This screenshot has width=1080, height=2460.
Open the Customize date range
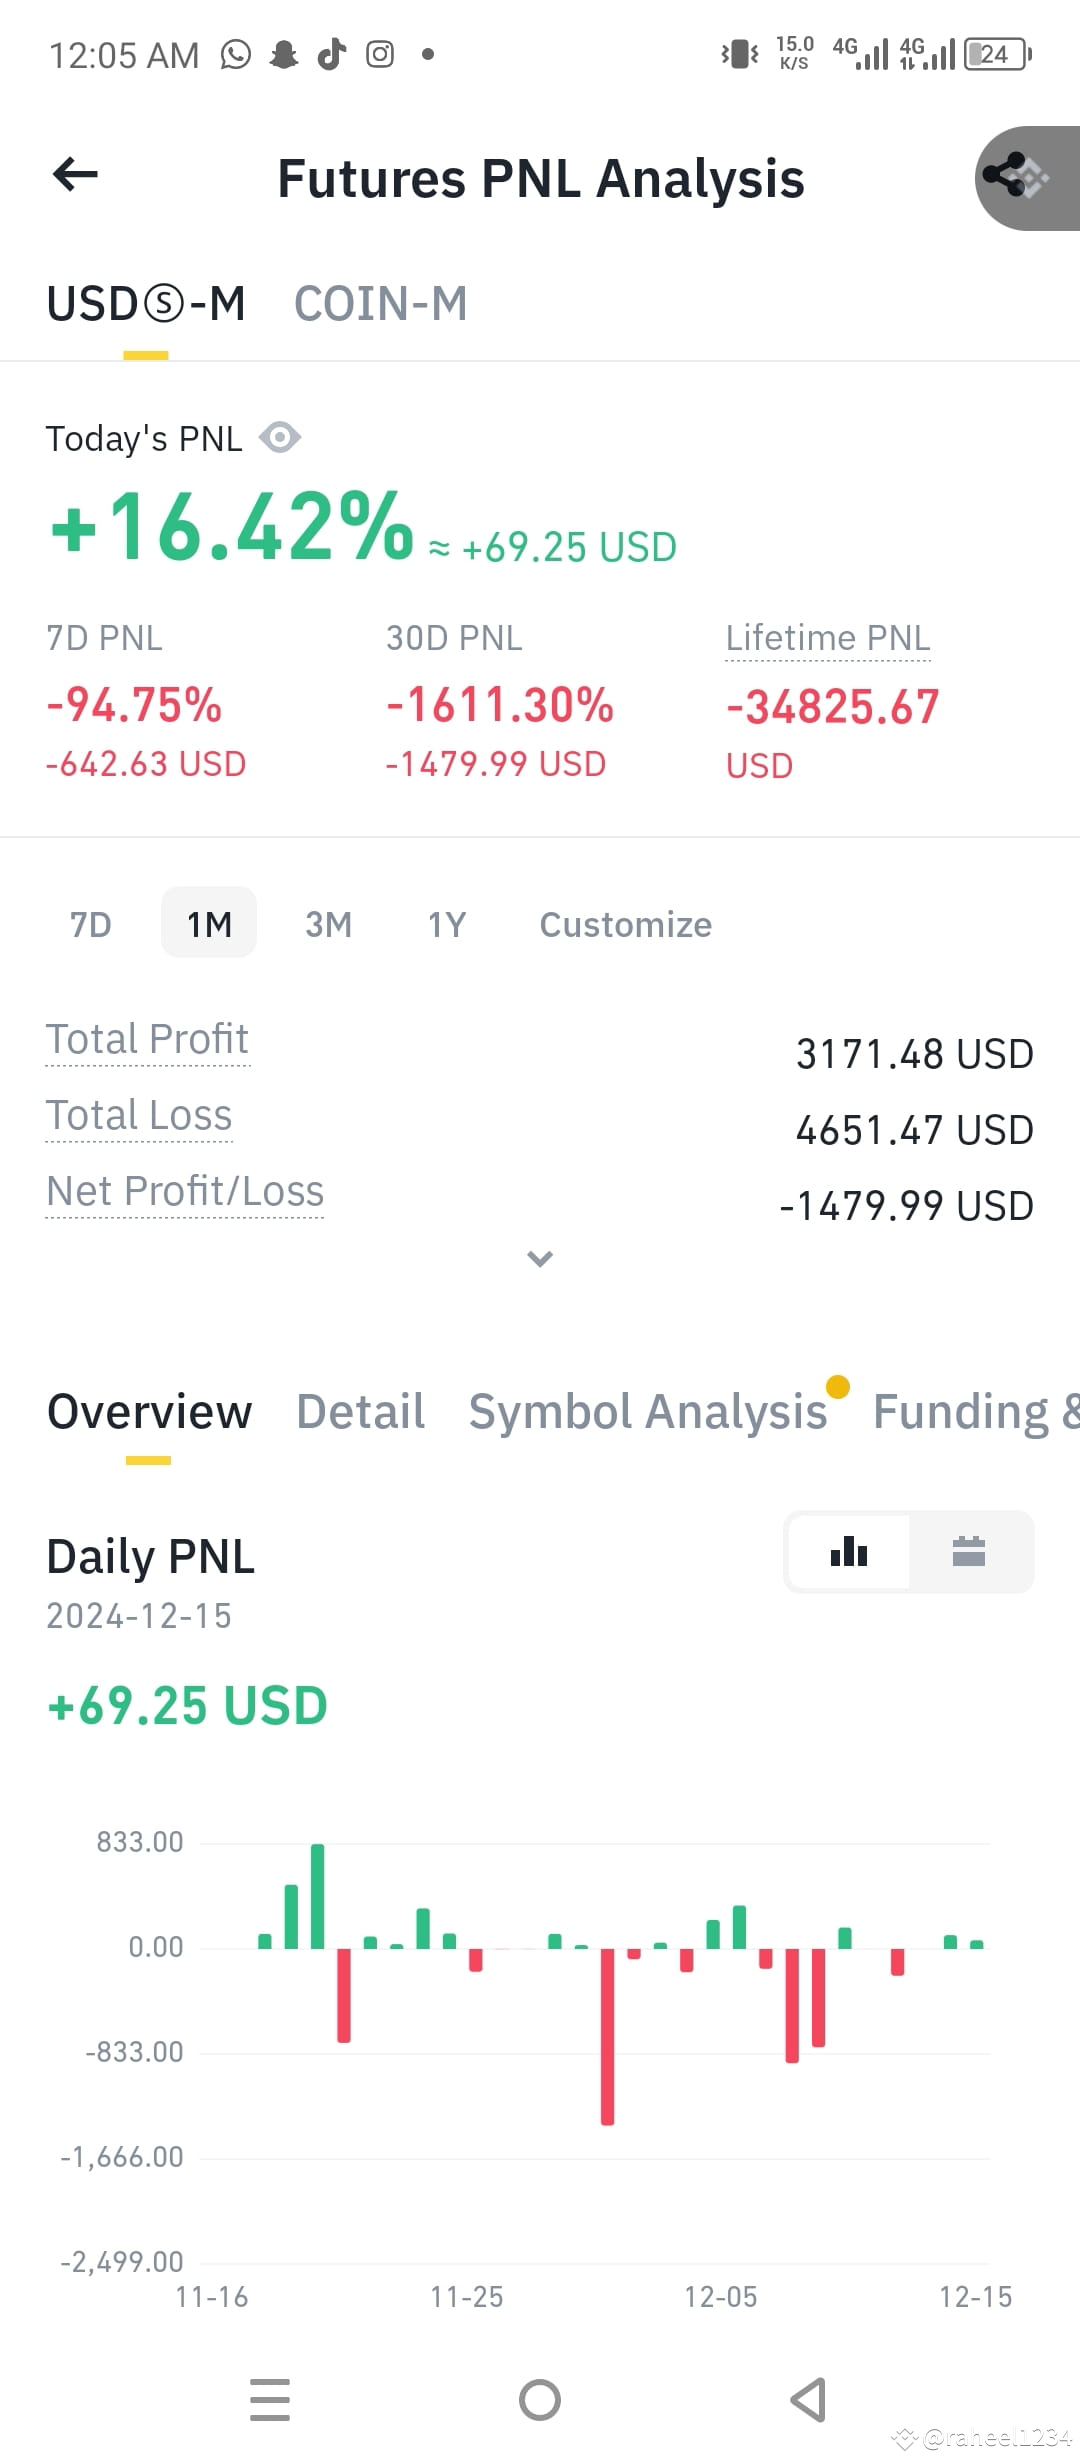click(x=626, y=924)
